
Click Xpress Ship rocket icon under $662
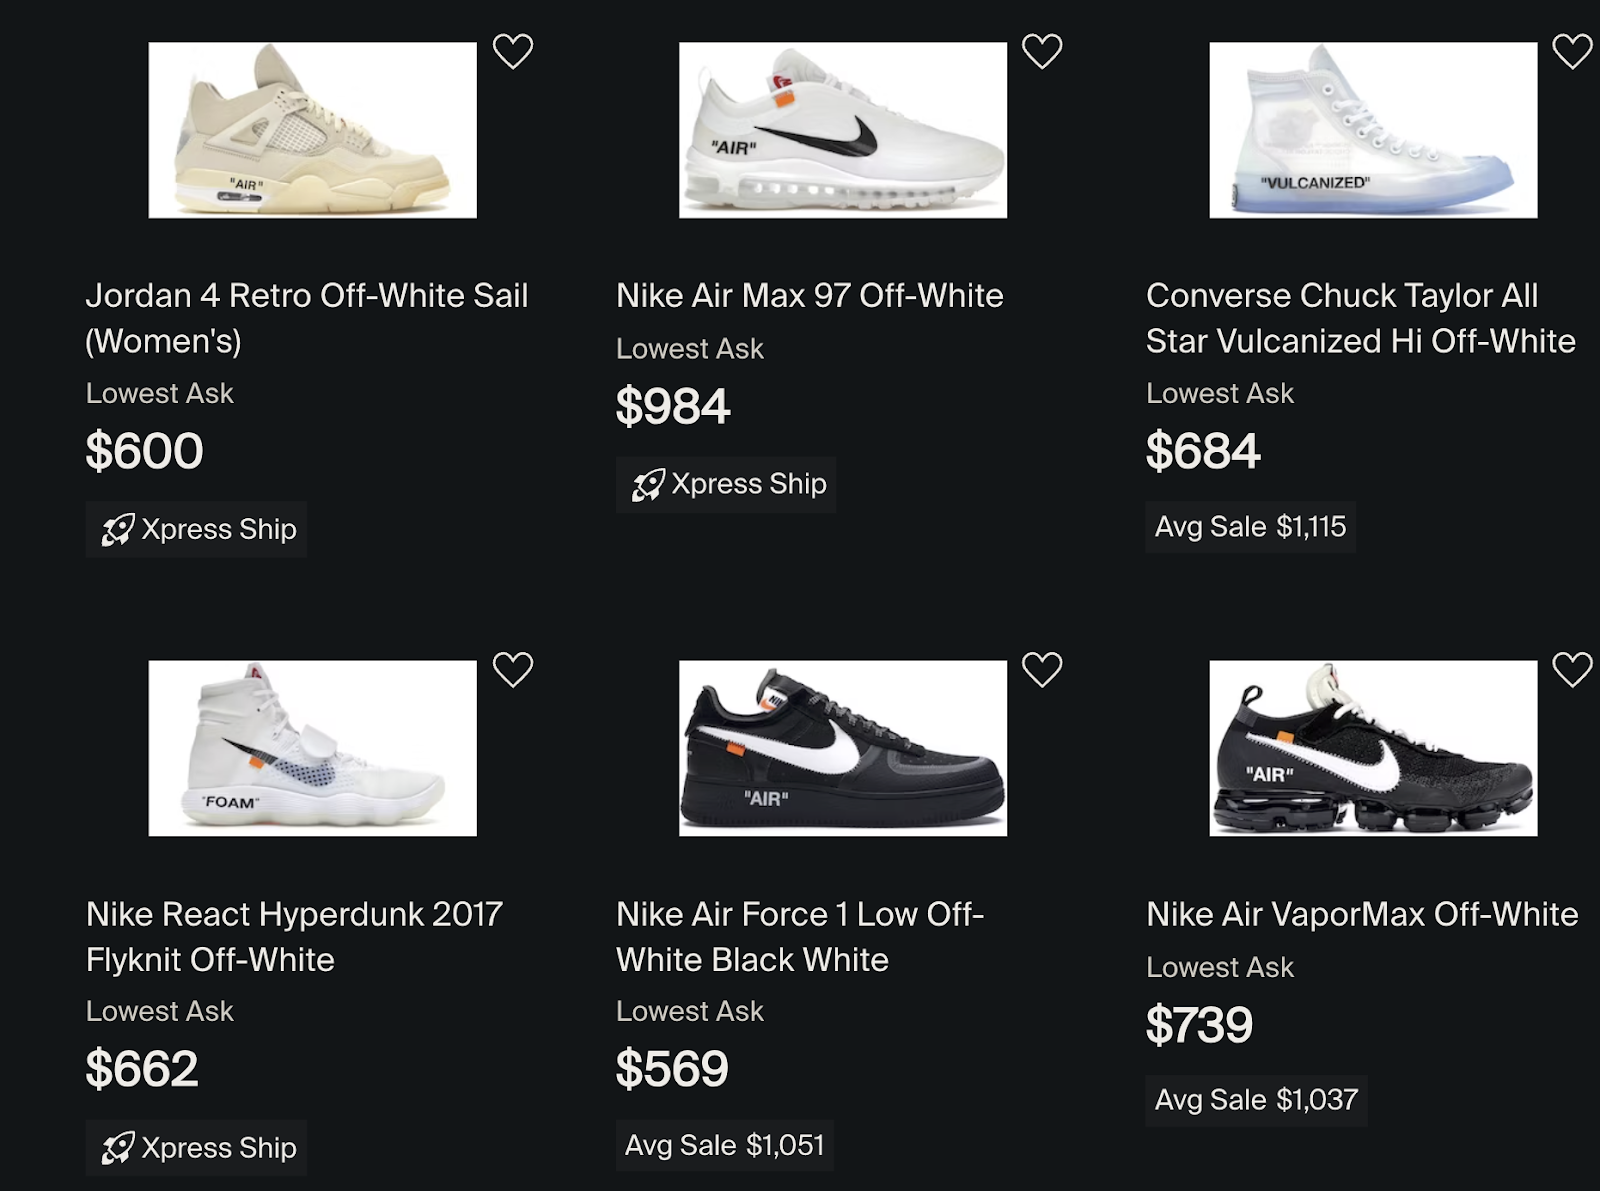point(117,1148)
